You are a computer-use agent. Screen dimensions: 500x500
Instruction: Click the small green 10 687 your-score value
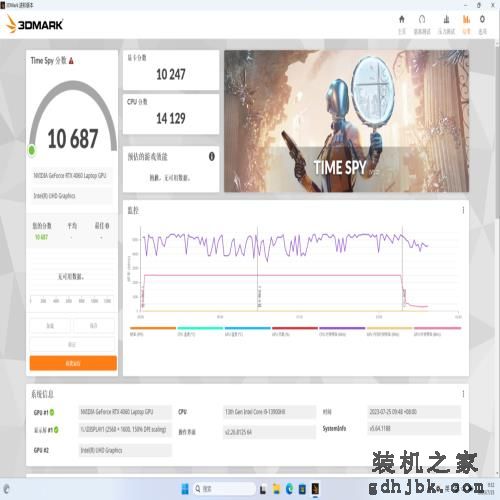41,237
